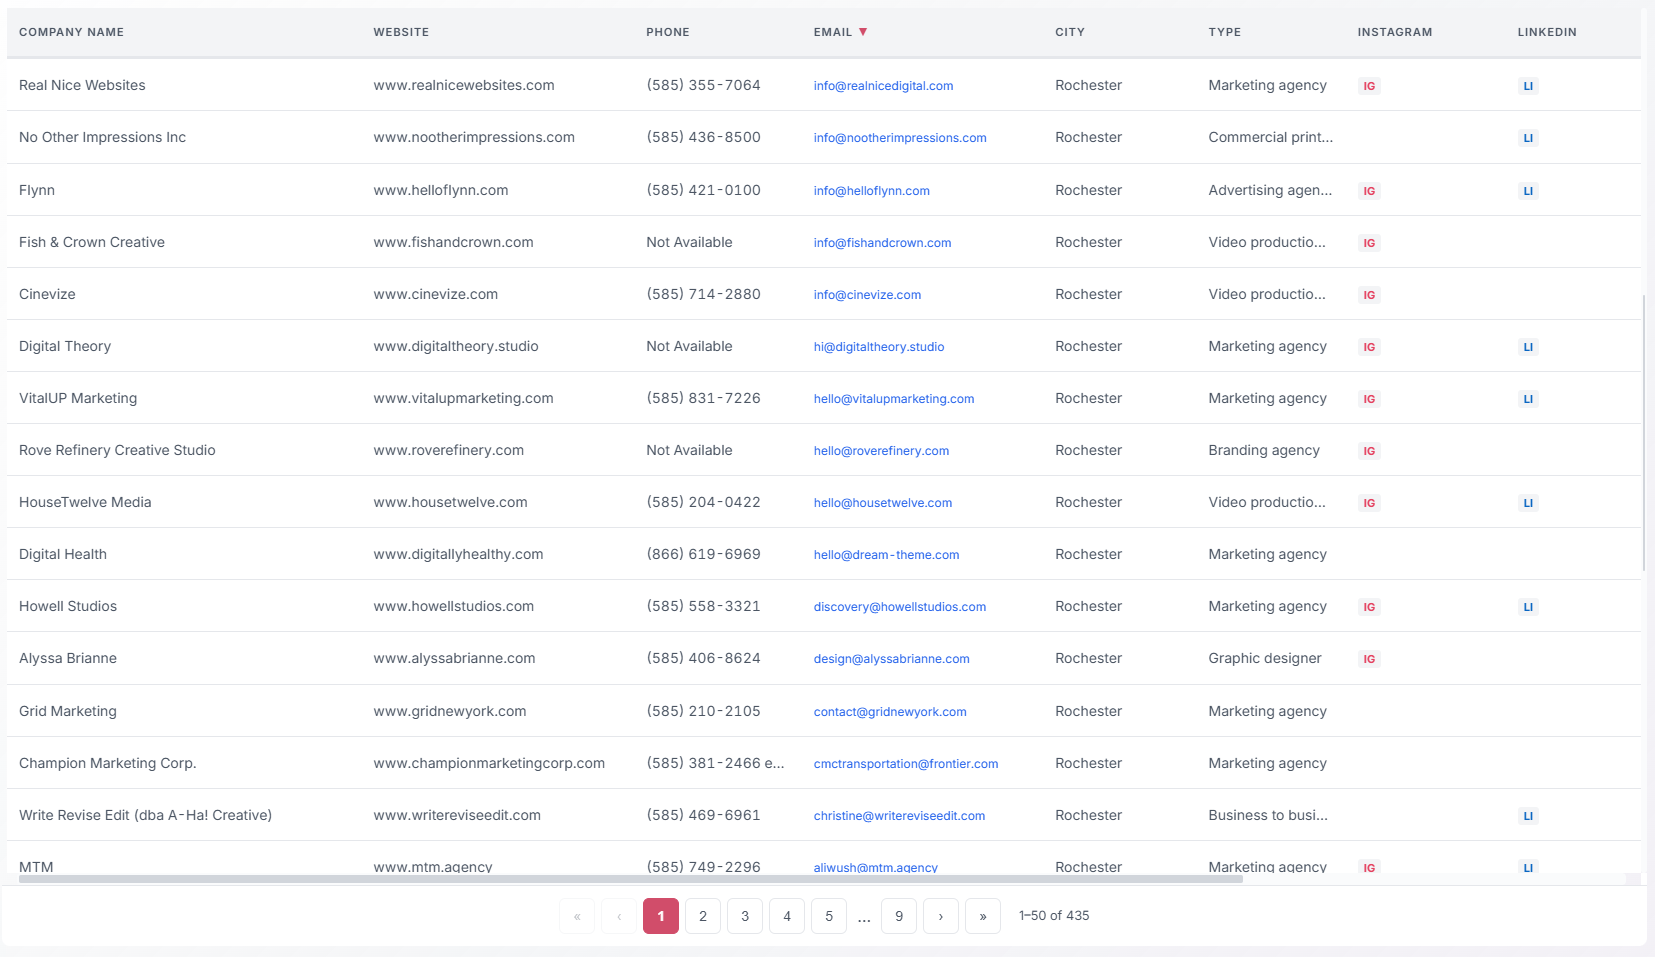Email discovery@howellstudios.com
The width and height of the screenshot is (1655, 957).
(x=900, y=607)
